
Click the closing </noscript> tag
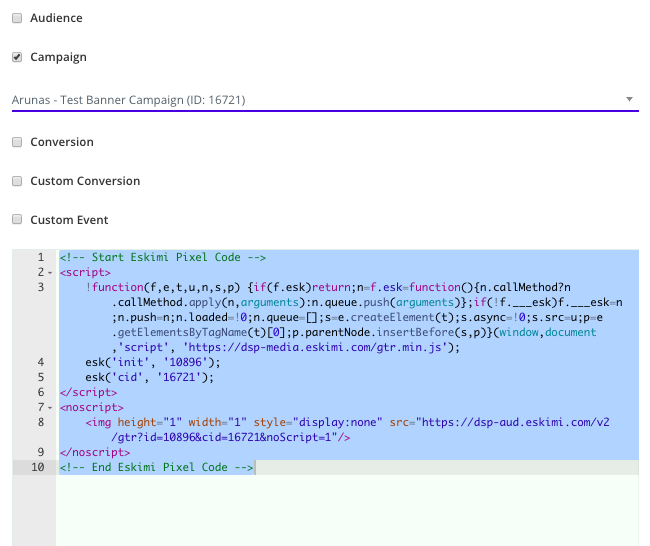click(x=95, y=452)
